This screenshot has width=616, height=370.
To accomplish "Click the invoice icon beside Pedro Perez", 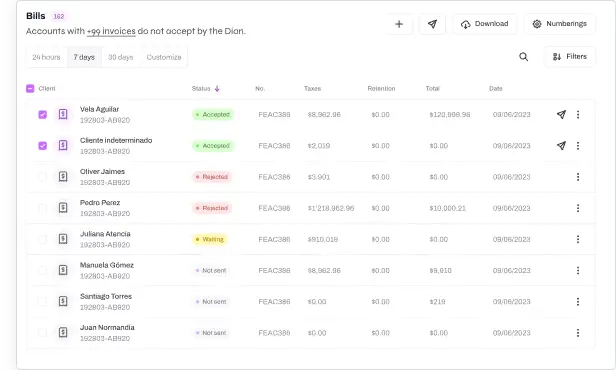I will (x=63, y=208).
